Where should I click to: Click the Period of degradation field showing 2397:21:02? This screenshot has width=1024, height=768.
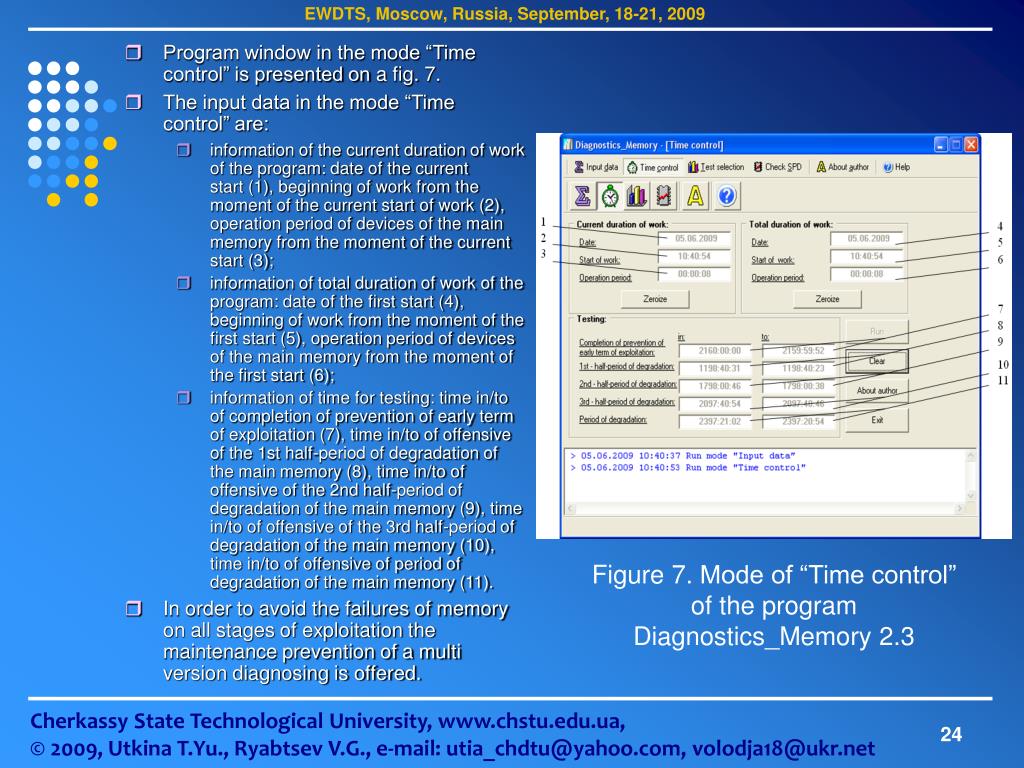715,421
